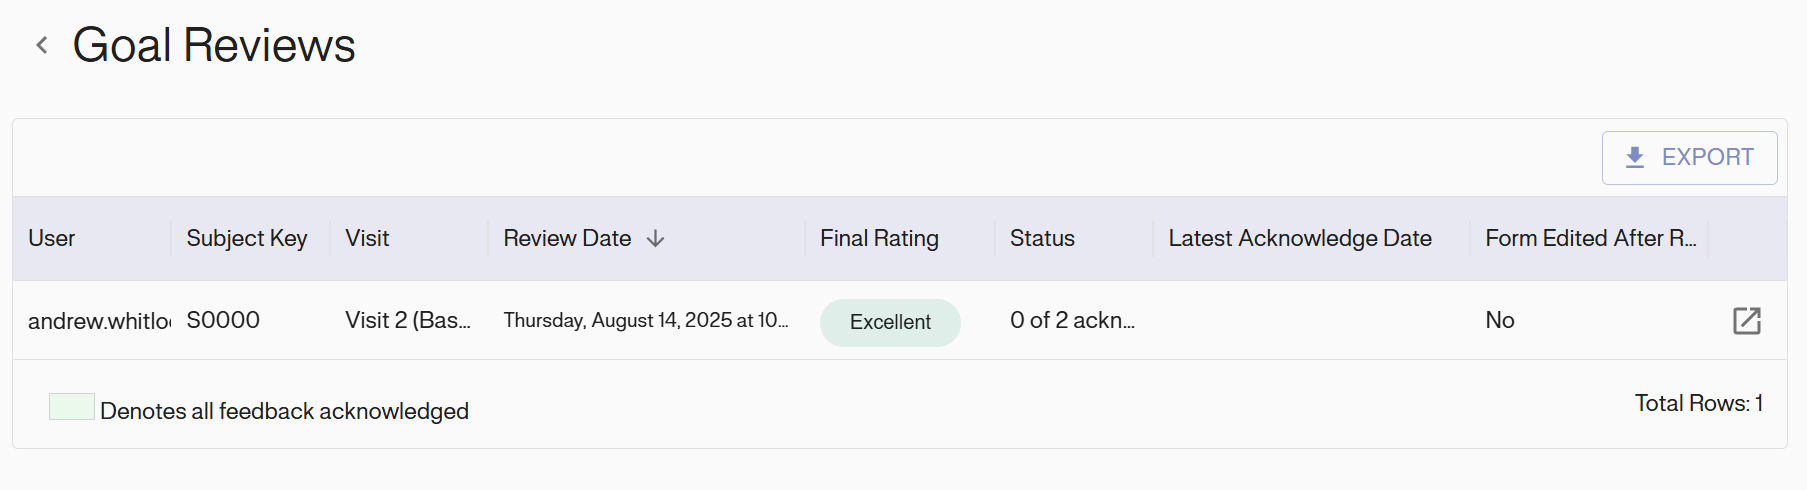Select the Excellent rating badge
Screen dimensions: 1807x490
(890, 323)
